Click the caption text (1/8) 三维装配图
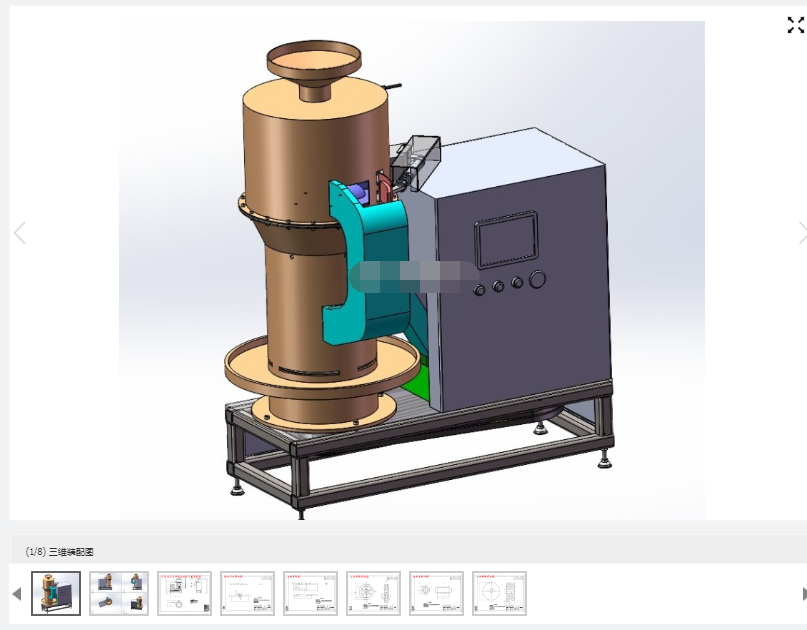 pos(60,552)
